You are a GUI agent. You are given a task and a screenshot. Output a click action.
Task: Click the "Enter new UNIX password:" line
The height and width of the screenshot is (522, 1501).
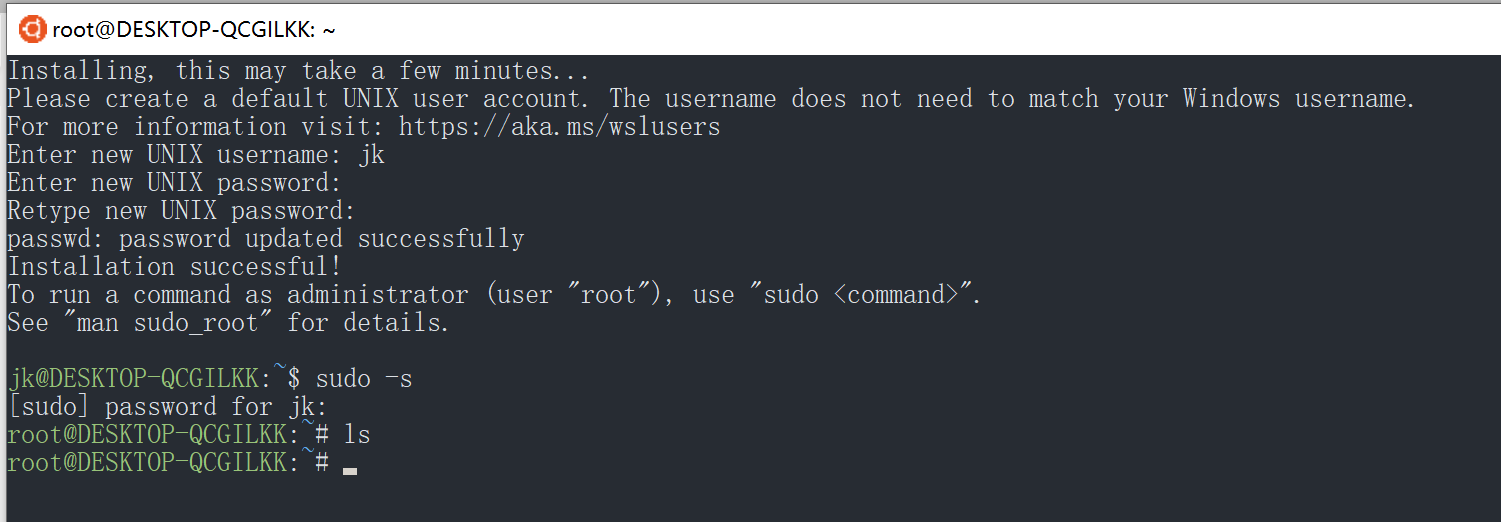point(174,183)
